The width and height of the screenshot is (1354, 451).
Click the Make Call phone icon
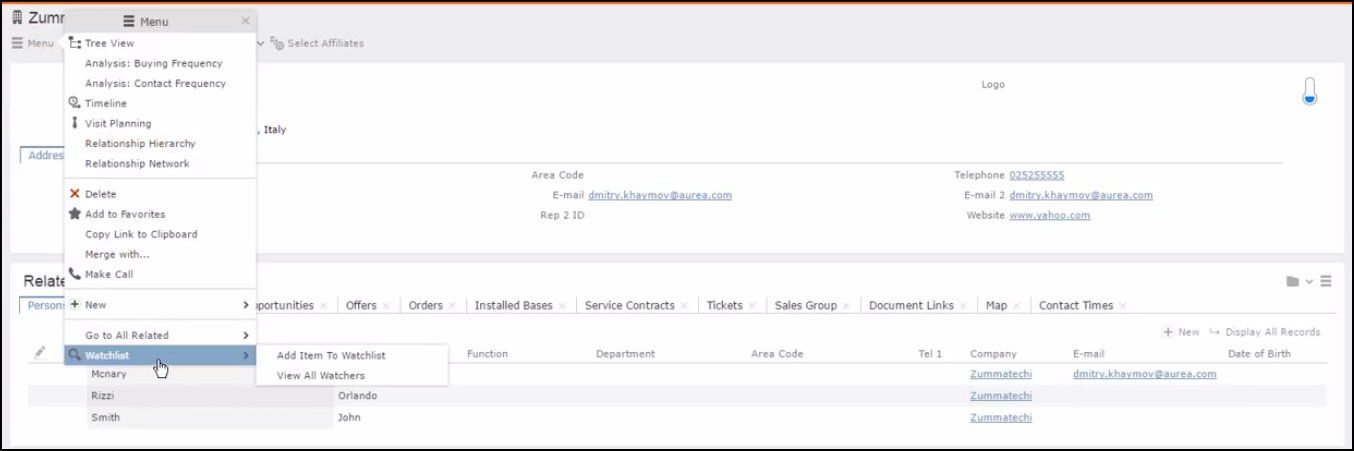click(x=75, y=274)
